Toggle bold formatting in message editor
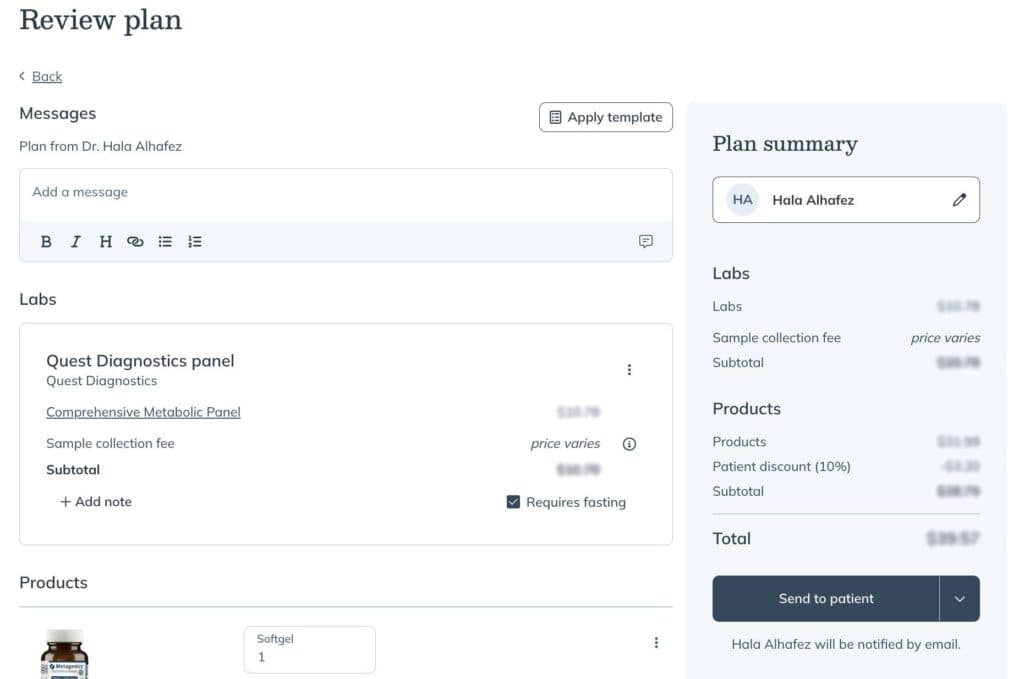 46,242
